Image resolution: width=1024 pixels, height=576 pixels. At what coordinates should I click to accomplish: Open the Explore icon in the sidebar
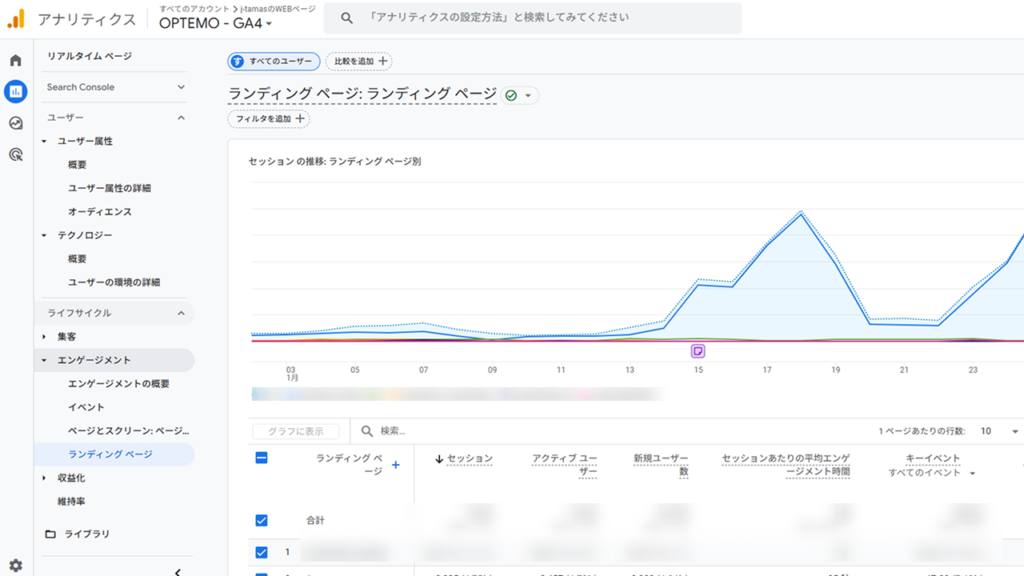pos(14,124)
